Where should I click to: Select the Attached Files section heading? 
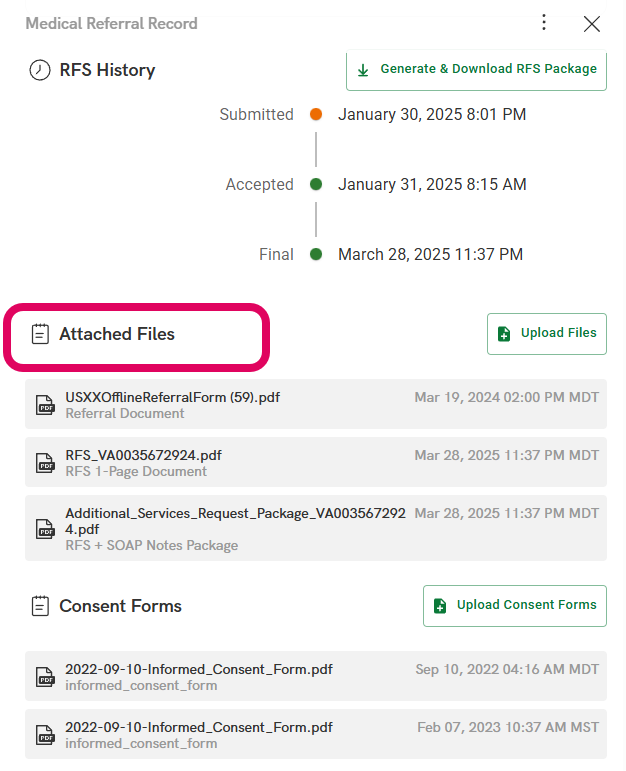pos(117,334)
